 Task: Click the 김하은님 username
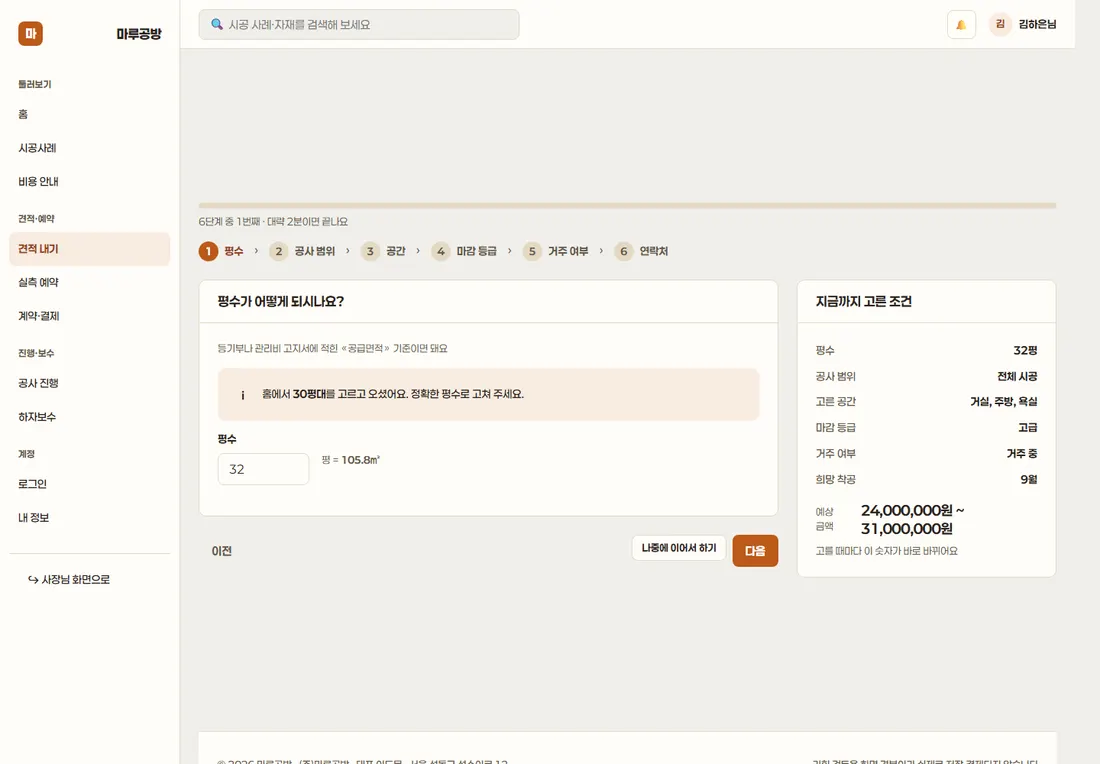[1037, 25]
